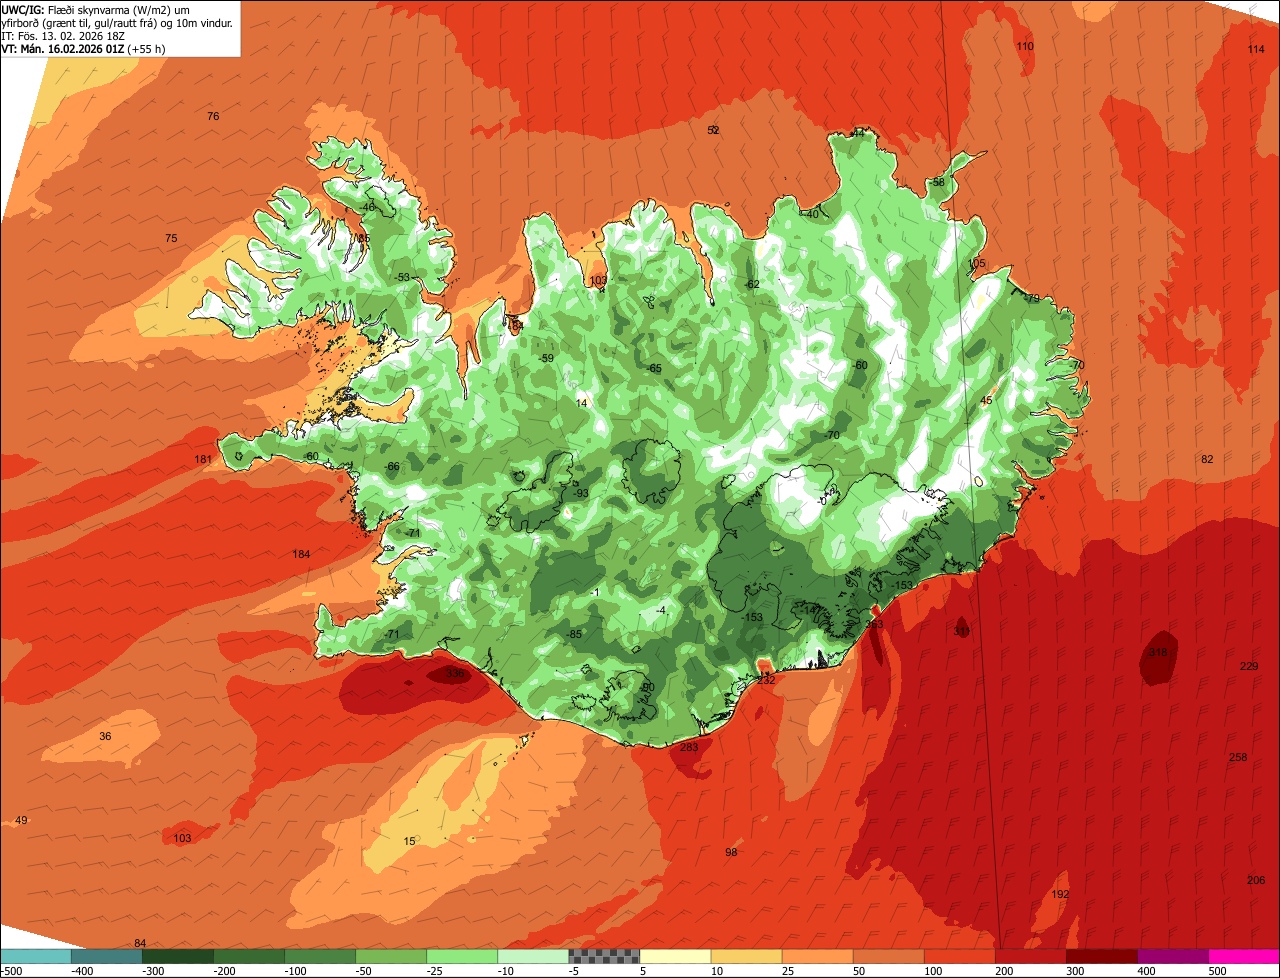This screenshot has width=1280, height=978.
Task: Click the map value '318'
Action: click(x=1158, y=652)
